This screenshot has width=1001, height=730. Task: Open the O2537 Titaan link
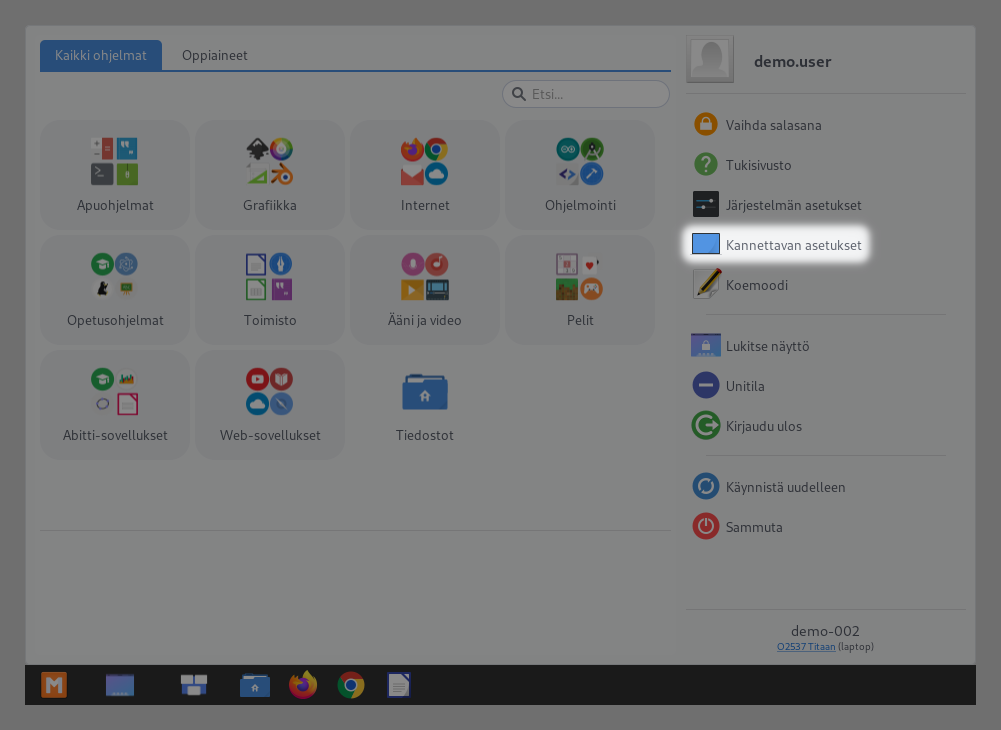point(805,647)
